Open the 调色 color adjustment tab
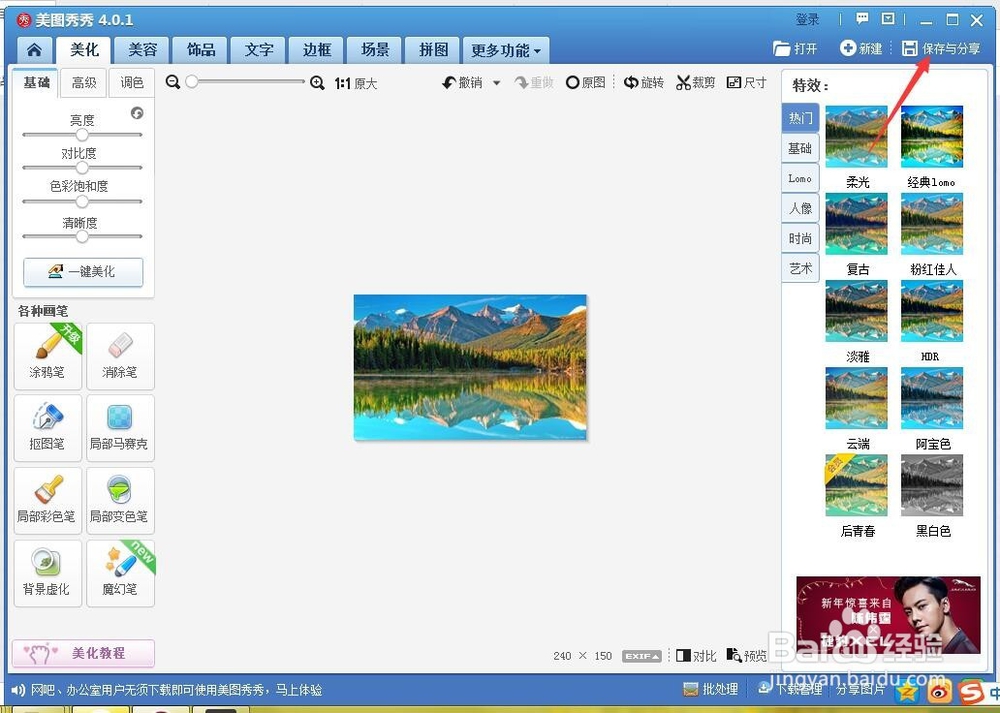 click(131, 83)
